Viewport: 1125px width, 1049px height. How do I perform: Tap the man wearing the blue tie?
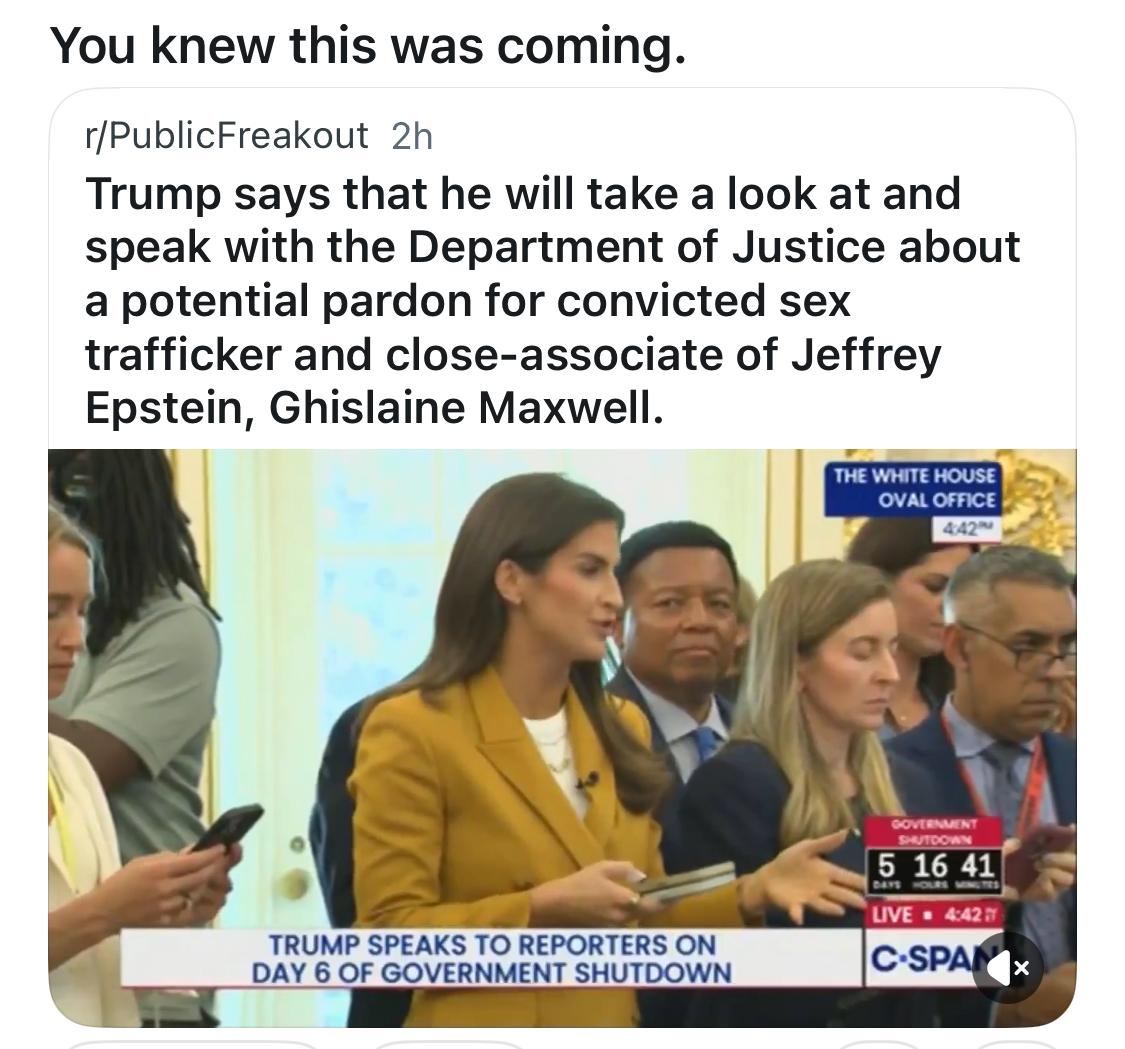click(x=678, y=646)
